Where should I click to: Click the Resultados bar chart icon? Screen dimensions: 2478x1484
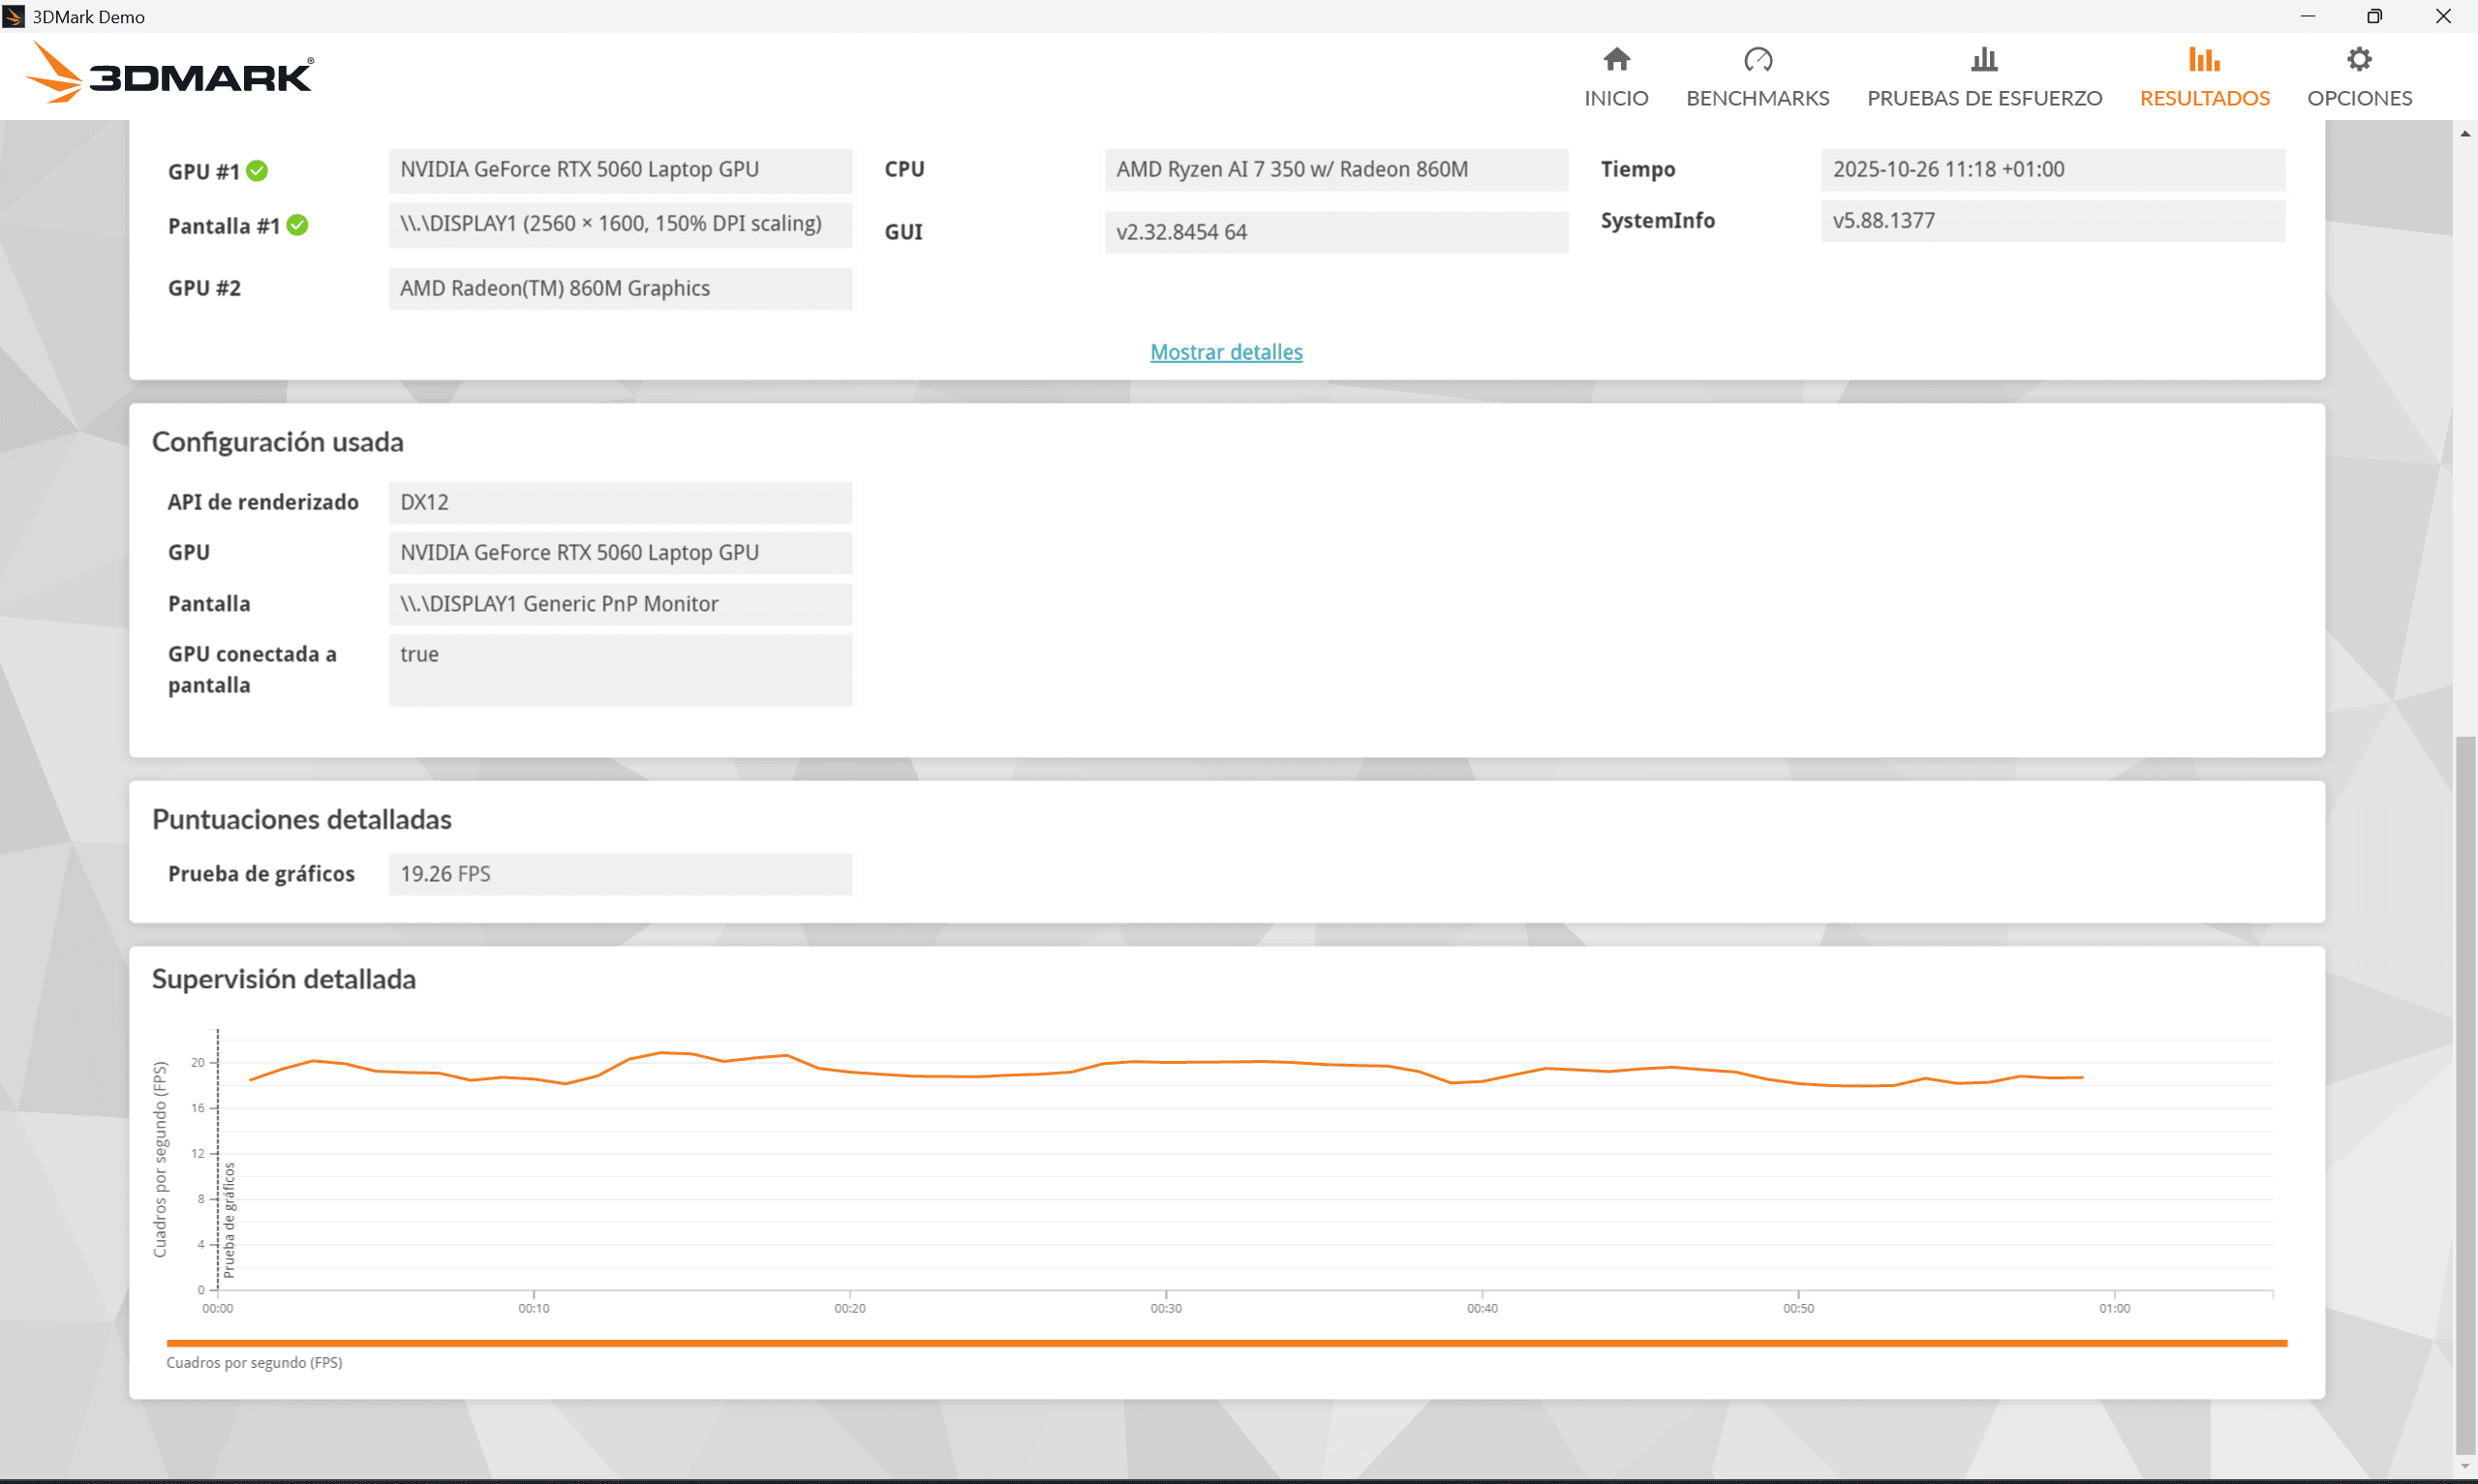point(2203,60)
